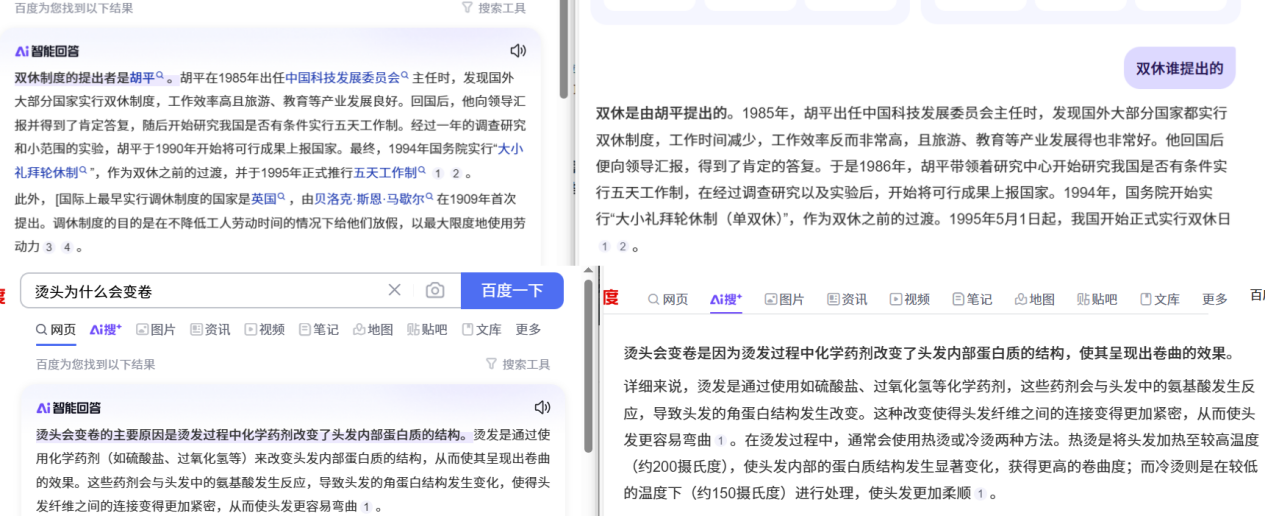Open 贴吧 tab in the AI搜+ results panel
Image resolution: width=1265 pixels, height=516 pixels.
click(1097, 299)
